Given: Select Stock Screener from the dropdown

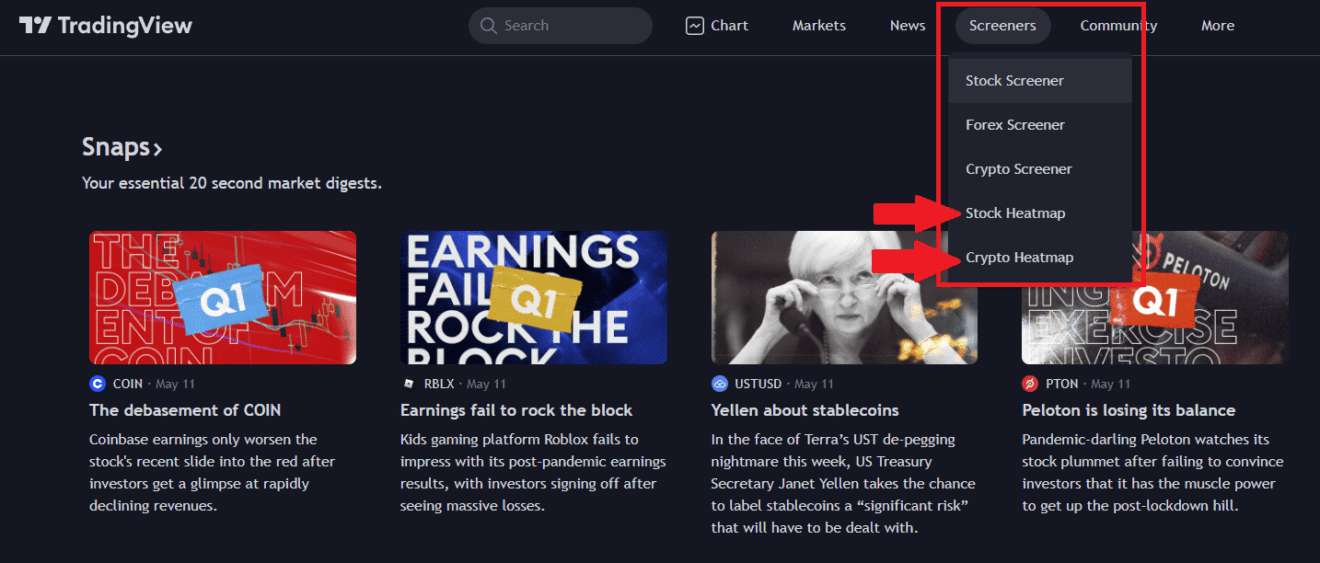Looking at the screenshot, I should [1014, 81].
